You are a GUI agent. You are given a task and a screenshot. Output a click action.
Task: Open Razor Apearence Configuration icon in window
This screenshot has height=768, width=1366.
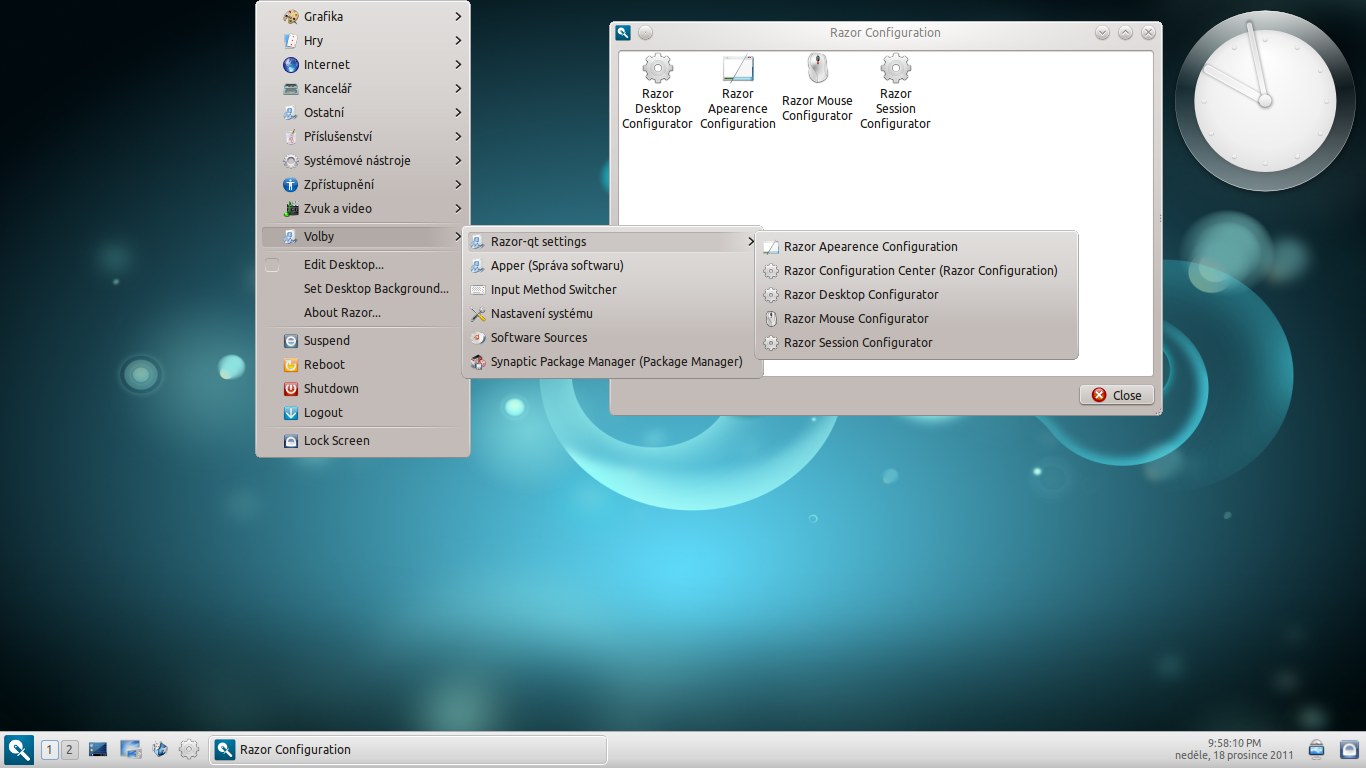click(x=737, y=92)
